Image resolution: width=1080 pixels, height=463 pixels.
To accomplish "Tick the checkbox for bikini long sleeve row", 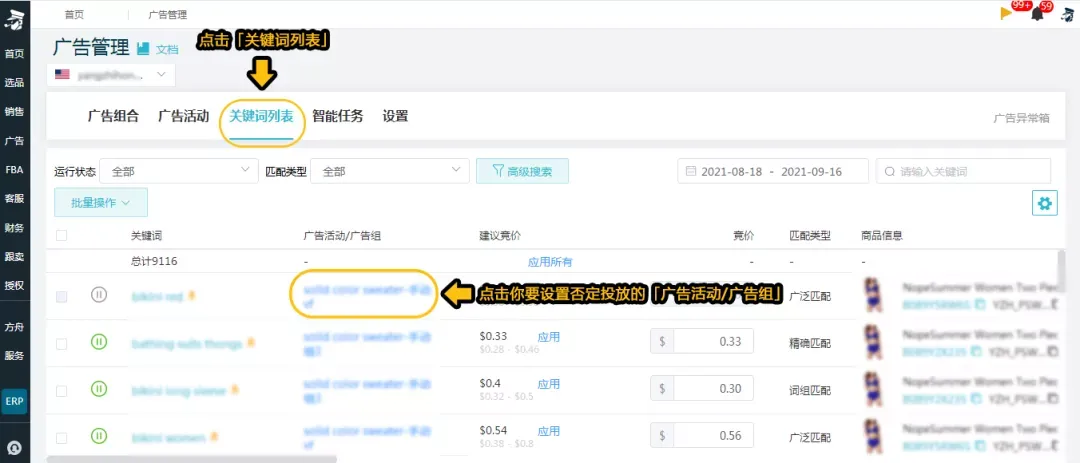I will pyautogui.click(x=62, y=389).
